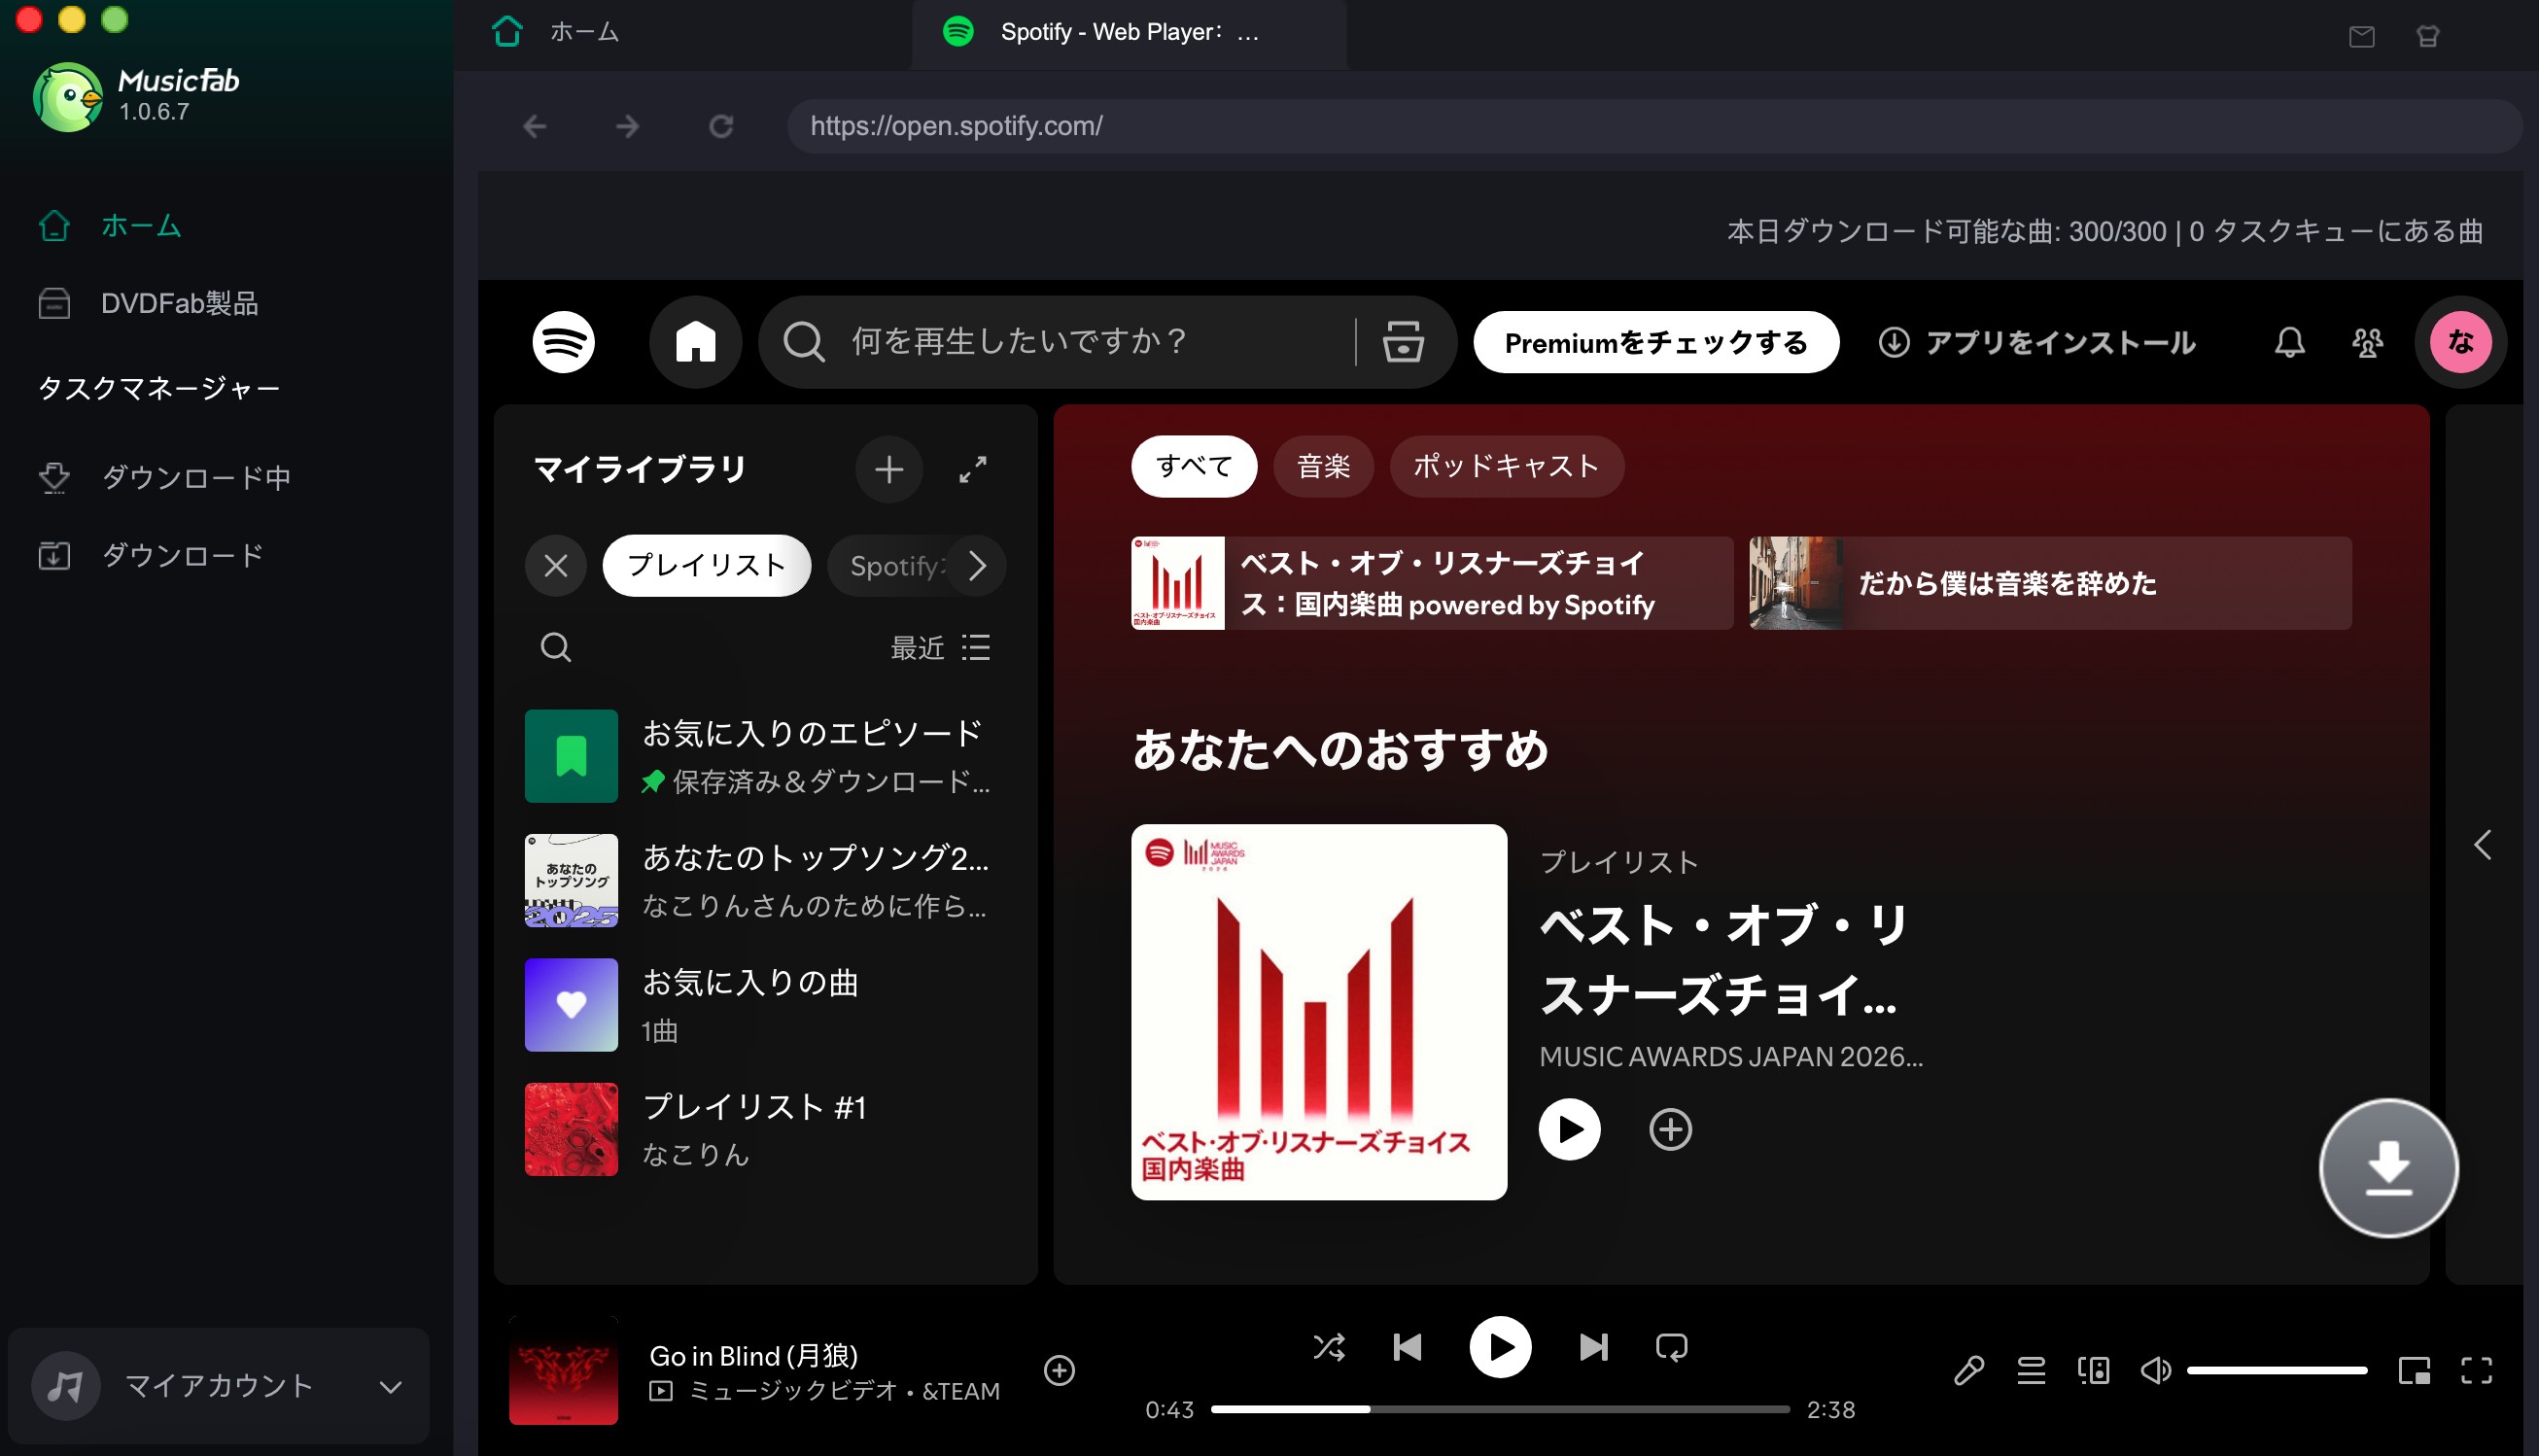Open the 最近 sort order dropdown
2539x1456 pixels.
pos(940,647)
